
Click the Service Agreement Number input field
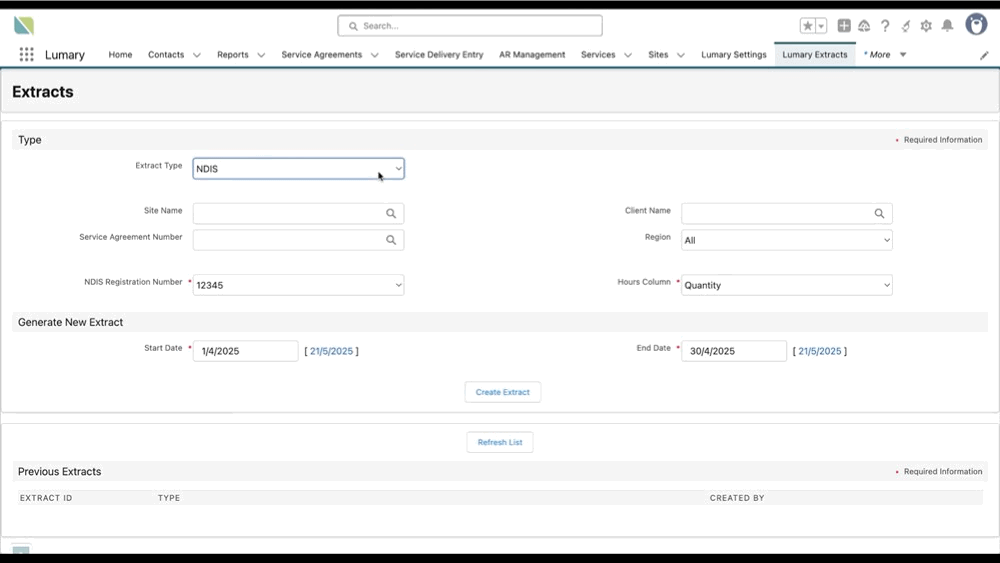click(298, 240)
